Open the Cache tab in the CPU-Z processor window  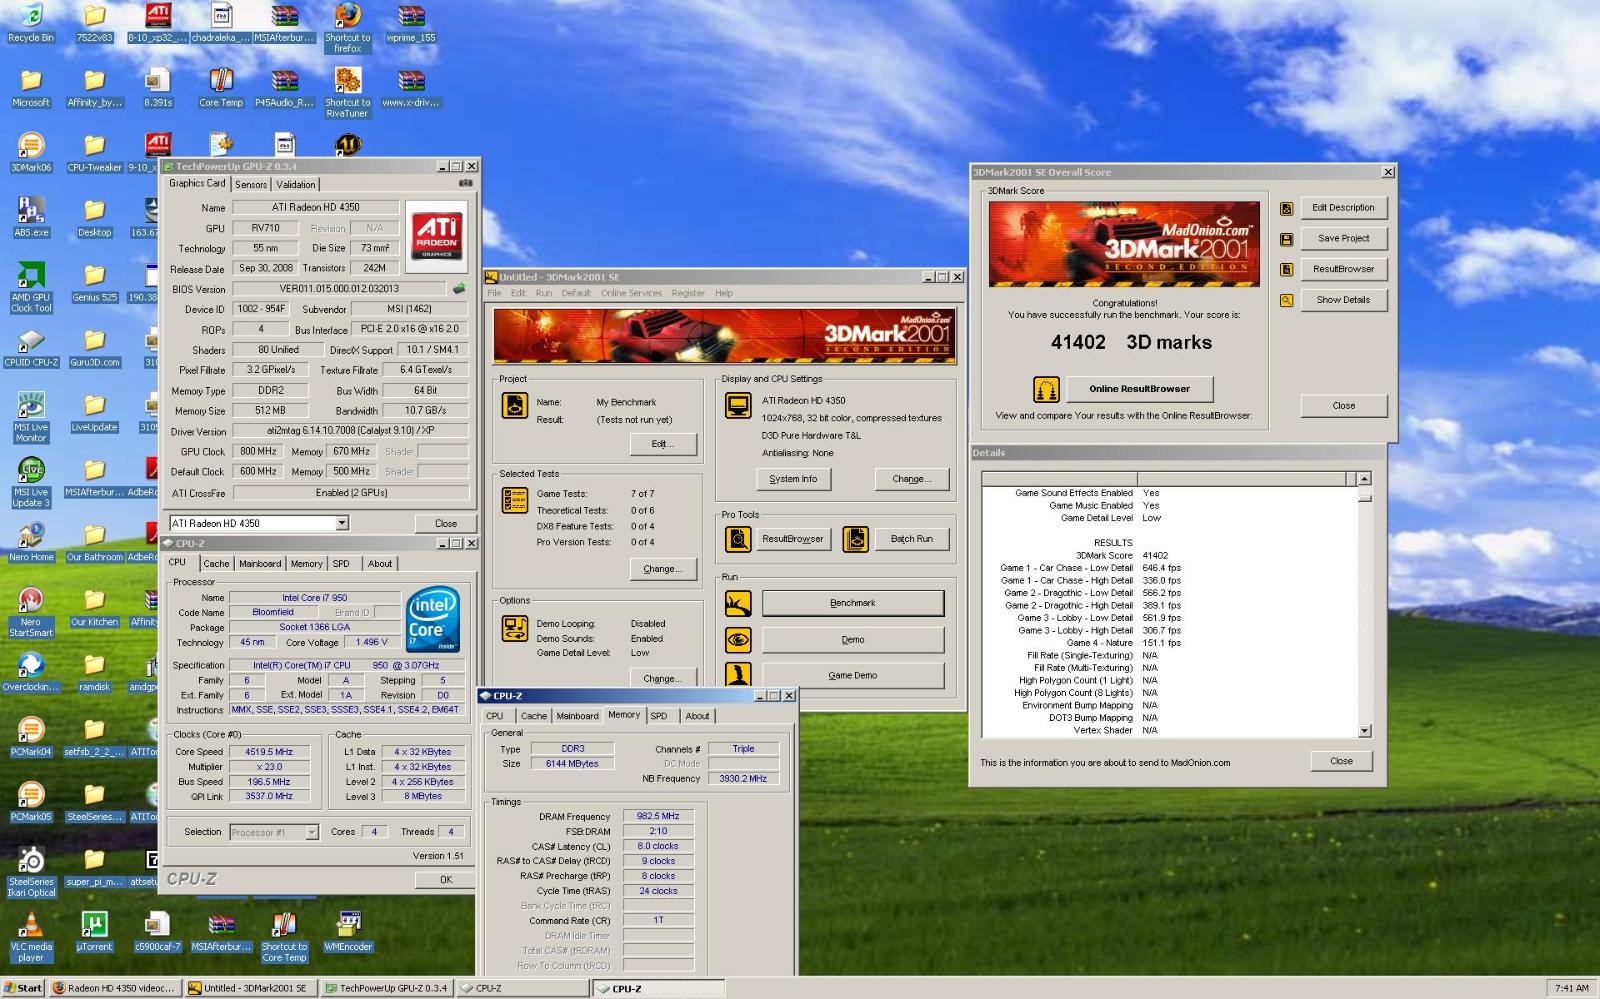pos(217,564)
